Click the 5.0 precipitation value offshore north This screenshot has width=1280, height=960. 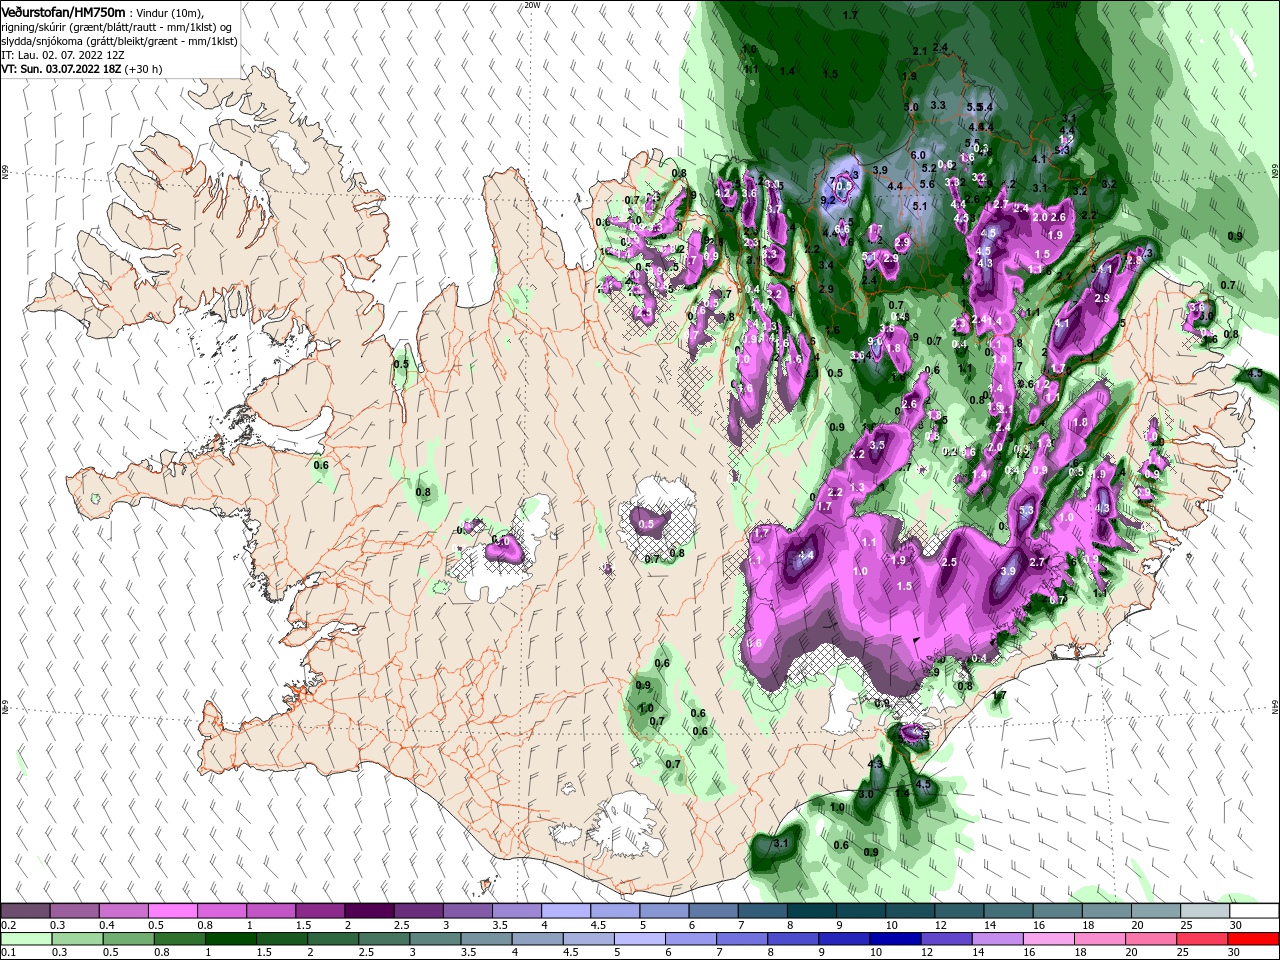click(x=911, y=107)
